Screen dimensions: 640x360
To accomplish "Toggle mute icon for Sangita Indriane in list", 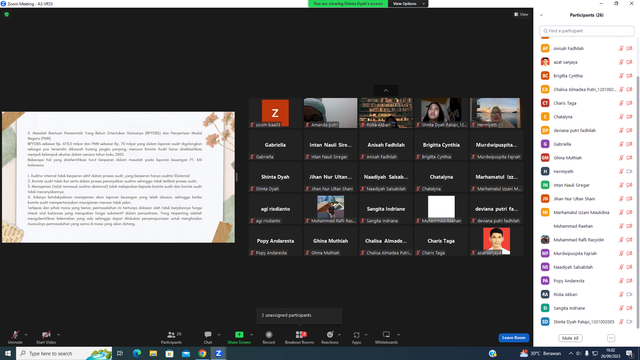I will click(621, 308).
